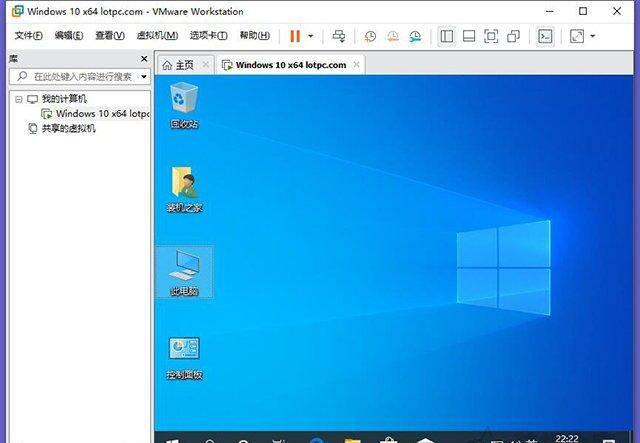Minimize the VMware Workstation window

click(549, 11)
